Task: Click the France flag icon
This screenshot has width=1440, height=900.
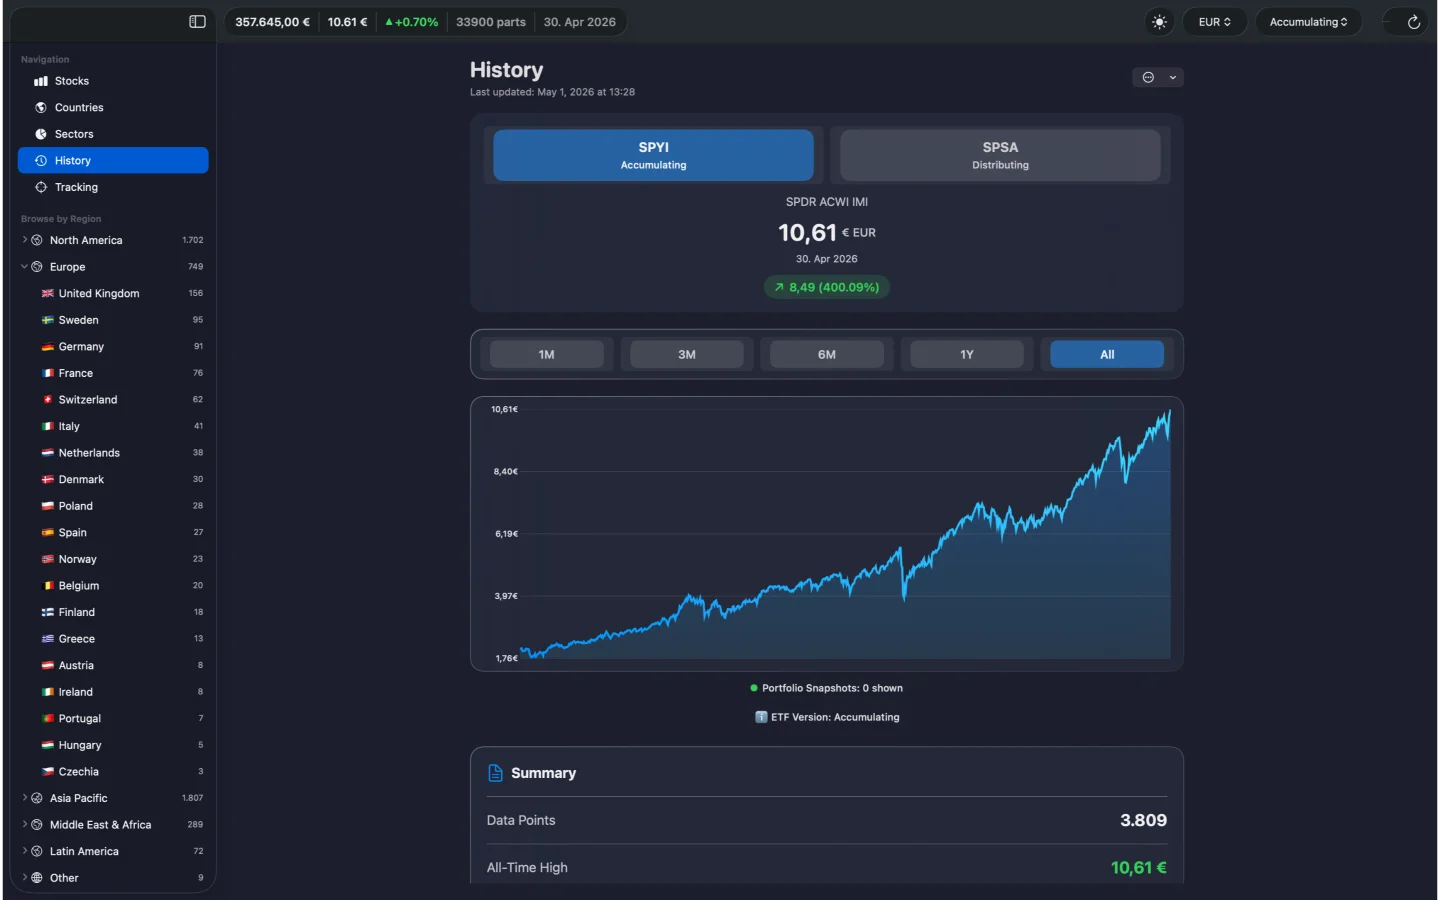Action: point(47,373)
